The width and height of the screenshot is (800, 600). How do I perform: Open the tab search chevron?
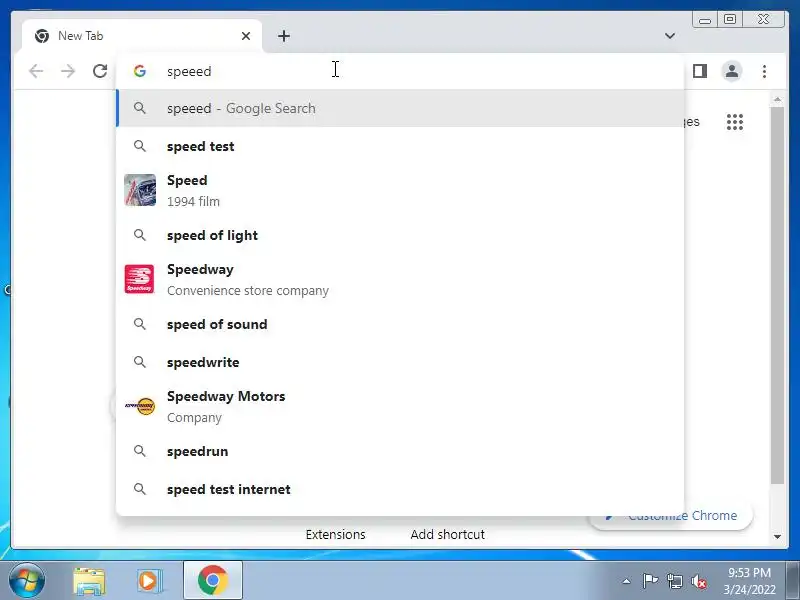pos(670,36)
